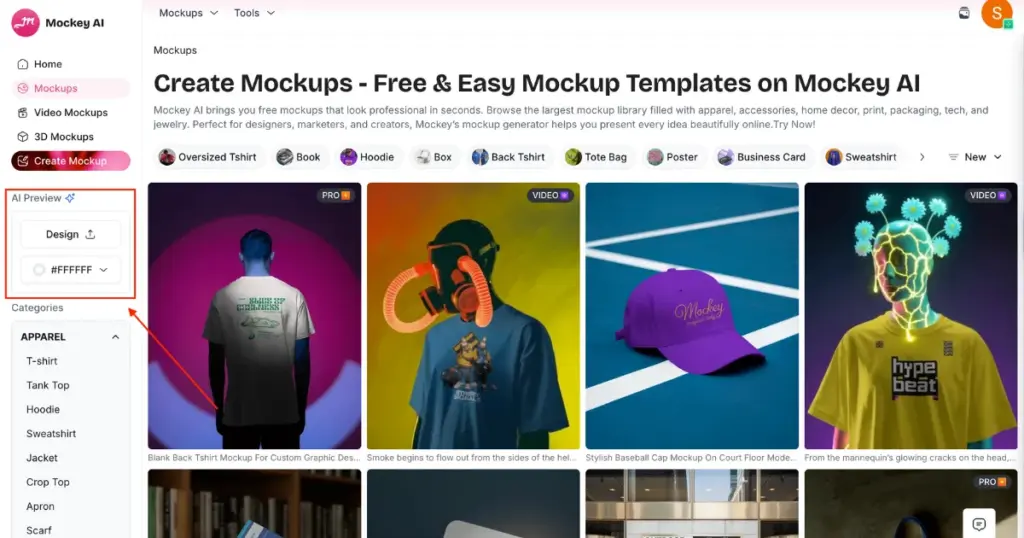Open the chat support icon
The image size is (1024, 538).
coord(978,524)
